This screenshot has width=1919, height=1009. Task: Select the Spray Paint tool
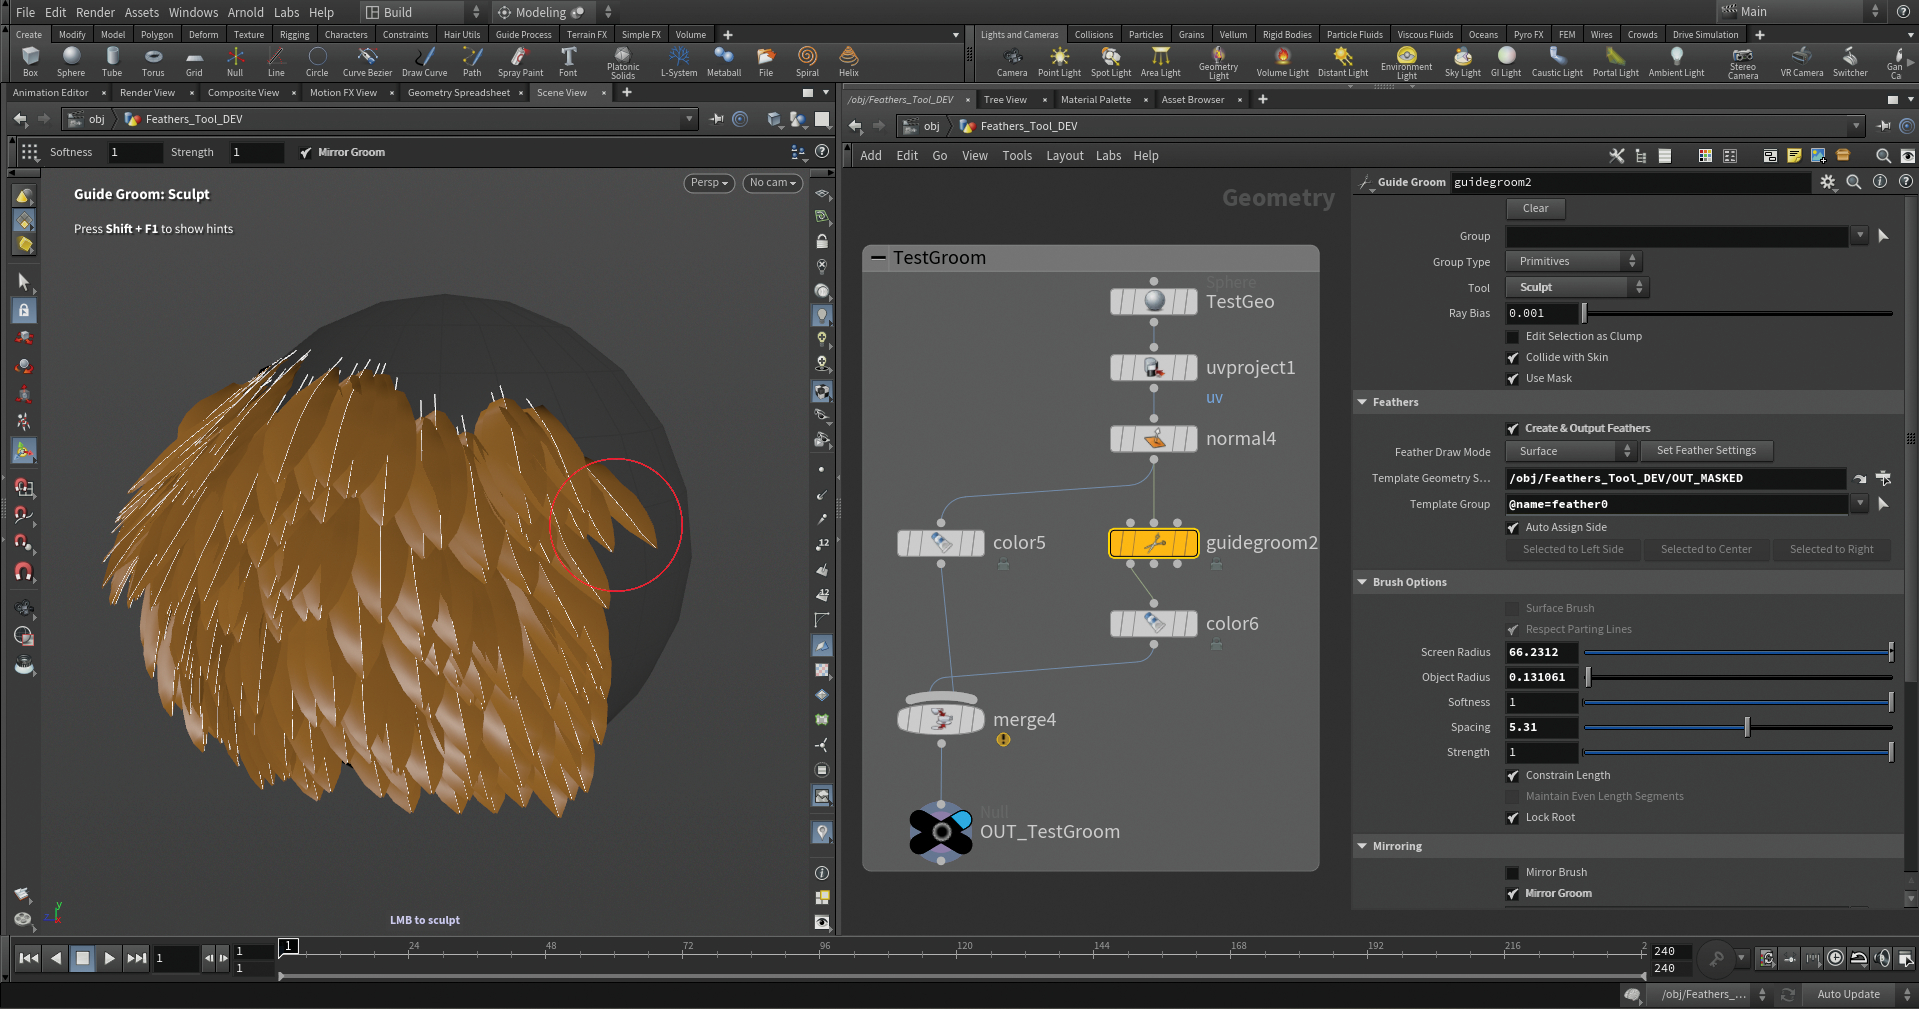tap(520, 61)
